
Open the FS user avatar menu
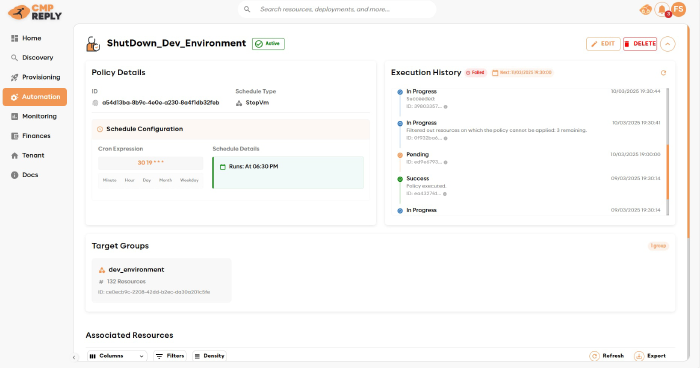(x=679, y=9)
